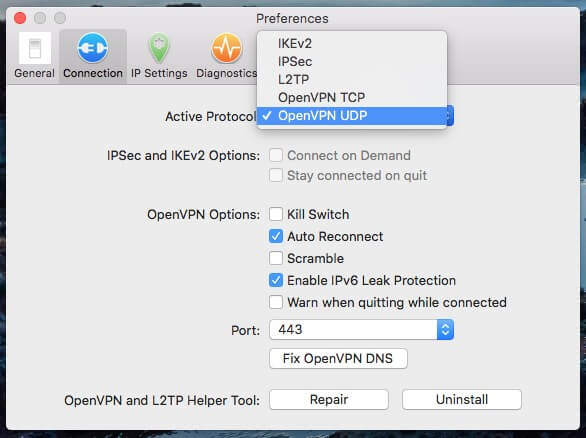Enable the Scramble checkbox
Image resolution: width=586 pixels, height=438 pixels.
coord(276,258)
